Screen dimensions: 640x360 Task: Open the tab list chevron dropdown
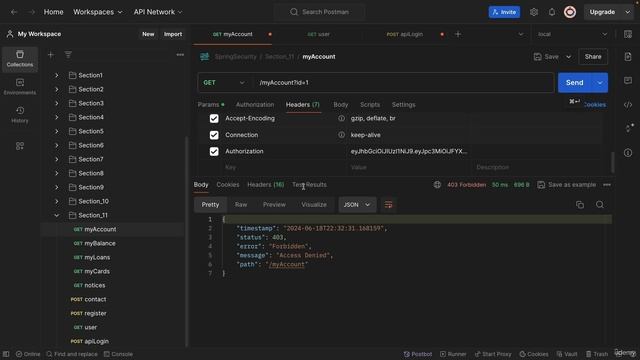520,34
